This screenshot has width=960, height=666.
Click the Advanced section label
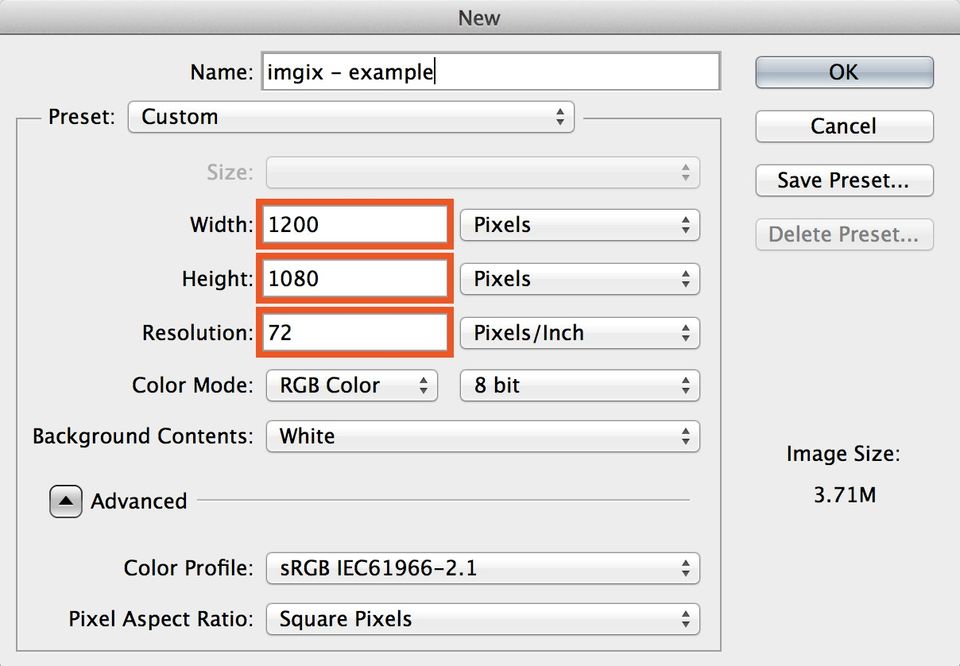pos(139,501)
